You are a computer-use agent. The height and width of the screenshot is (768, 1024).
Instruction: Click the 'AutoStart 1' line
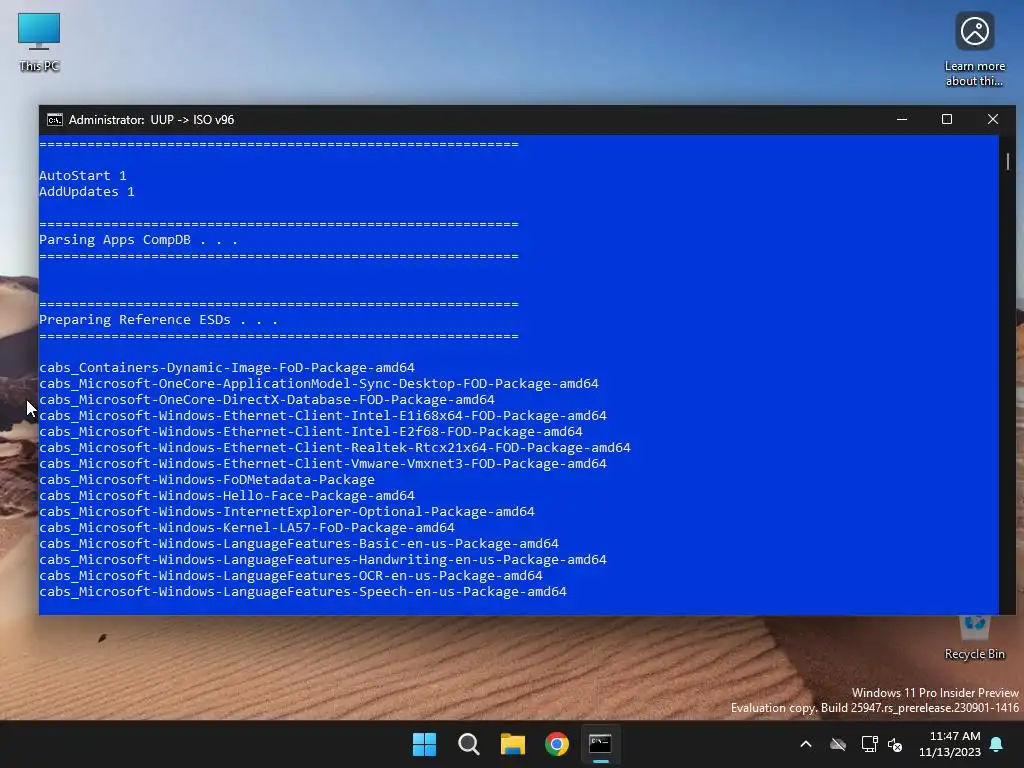point(83,176)
